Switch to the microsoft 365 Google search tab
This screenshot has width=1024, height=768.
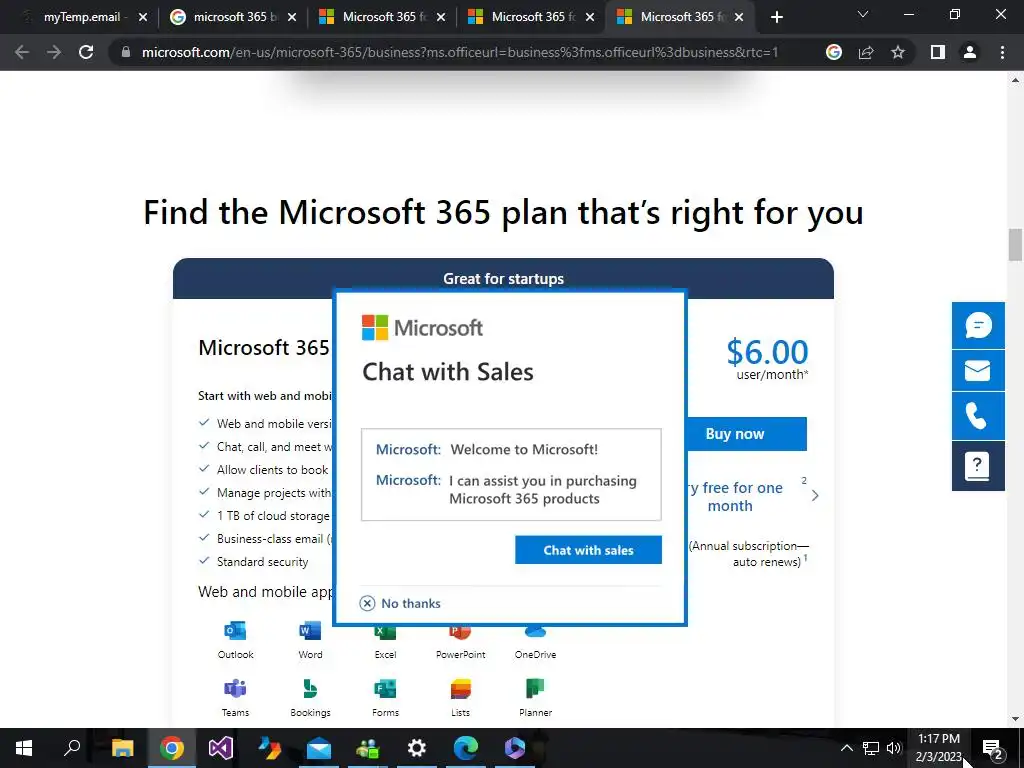(x=232, y=17)
